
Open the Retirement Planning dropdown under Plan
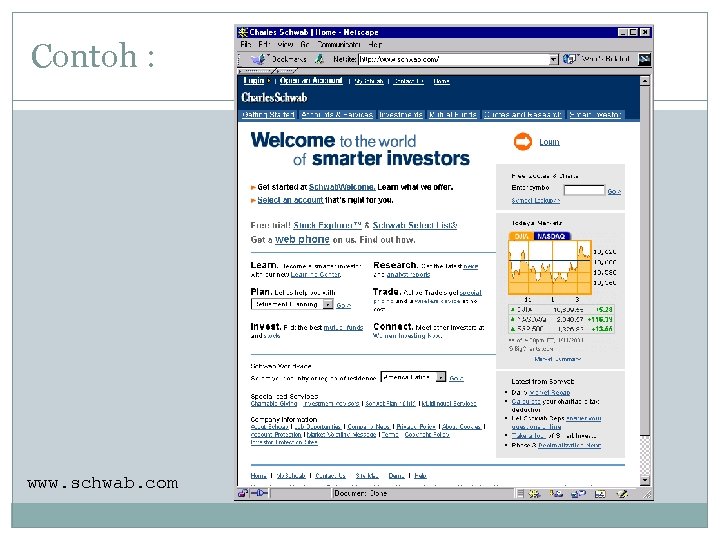[328, 304]
